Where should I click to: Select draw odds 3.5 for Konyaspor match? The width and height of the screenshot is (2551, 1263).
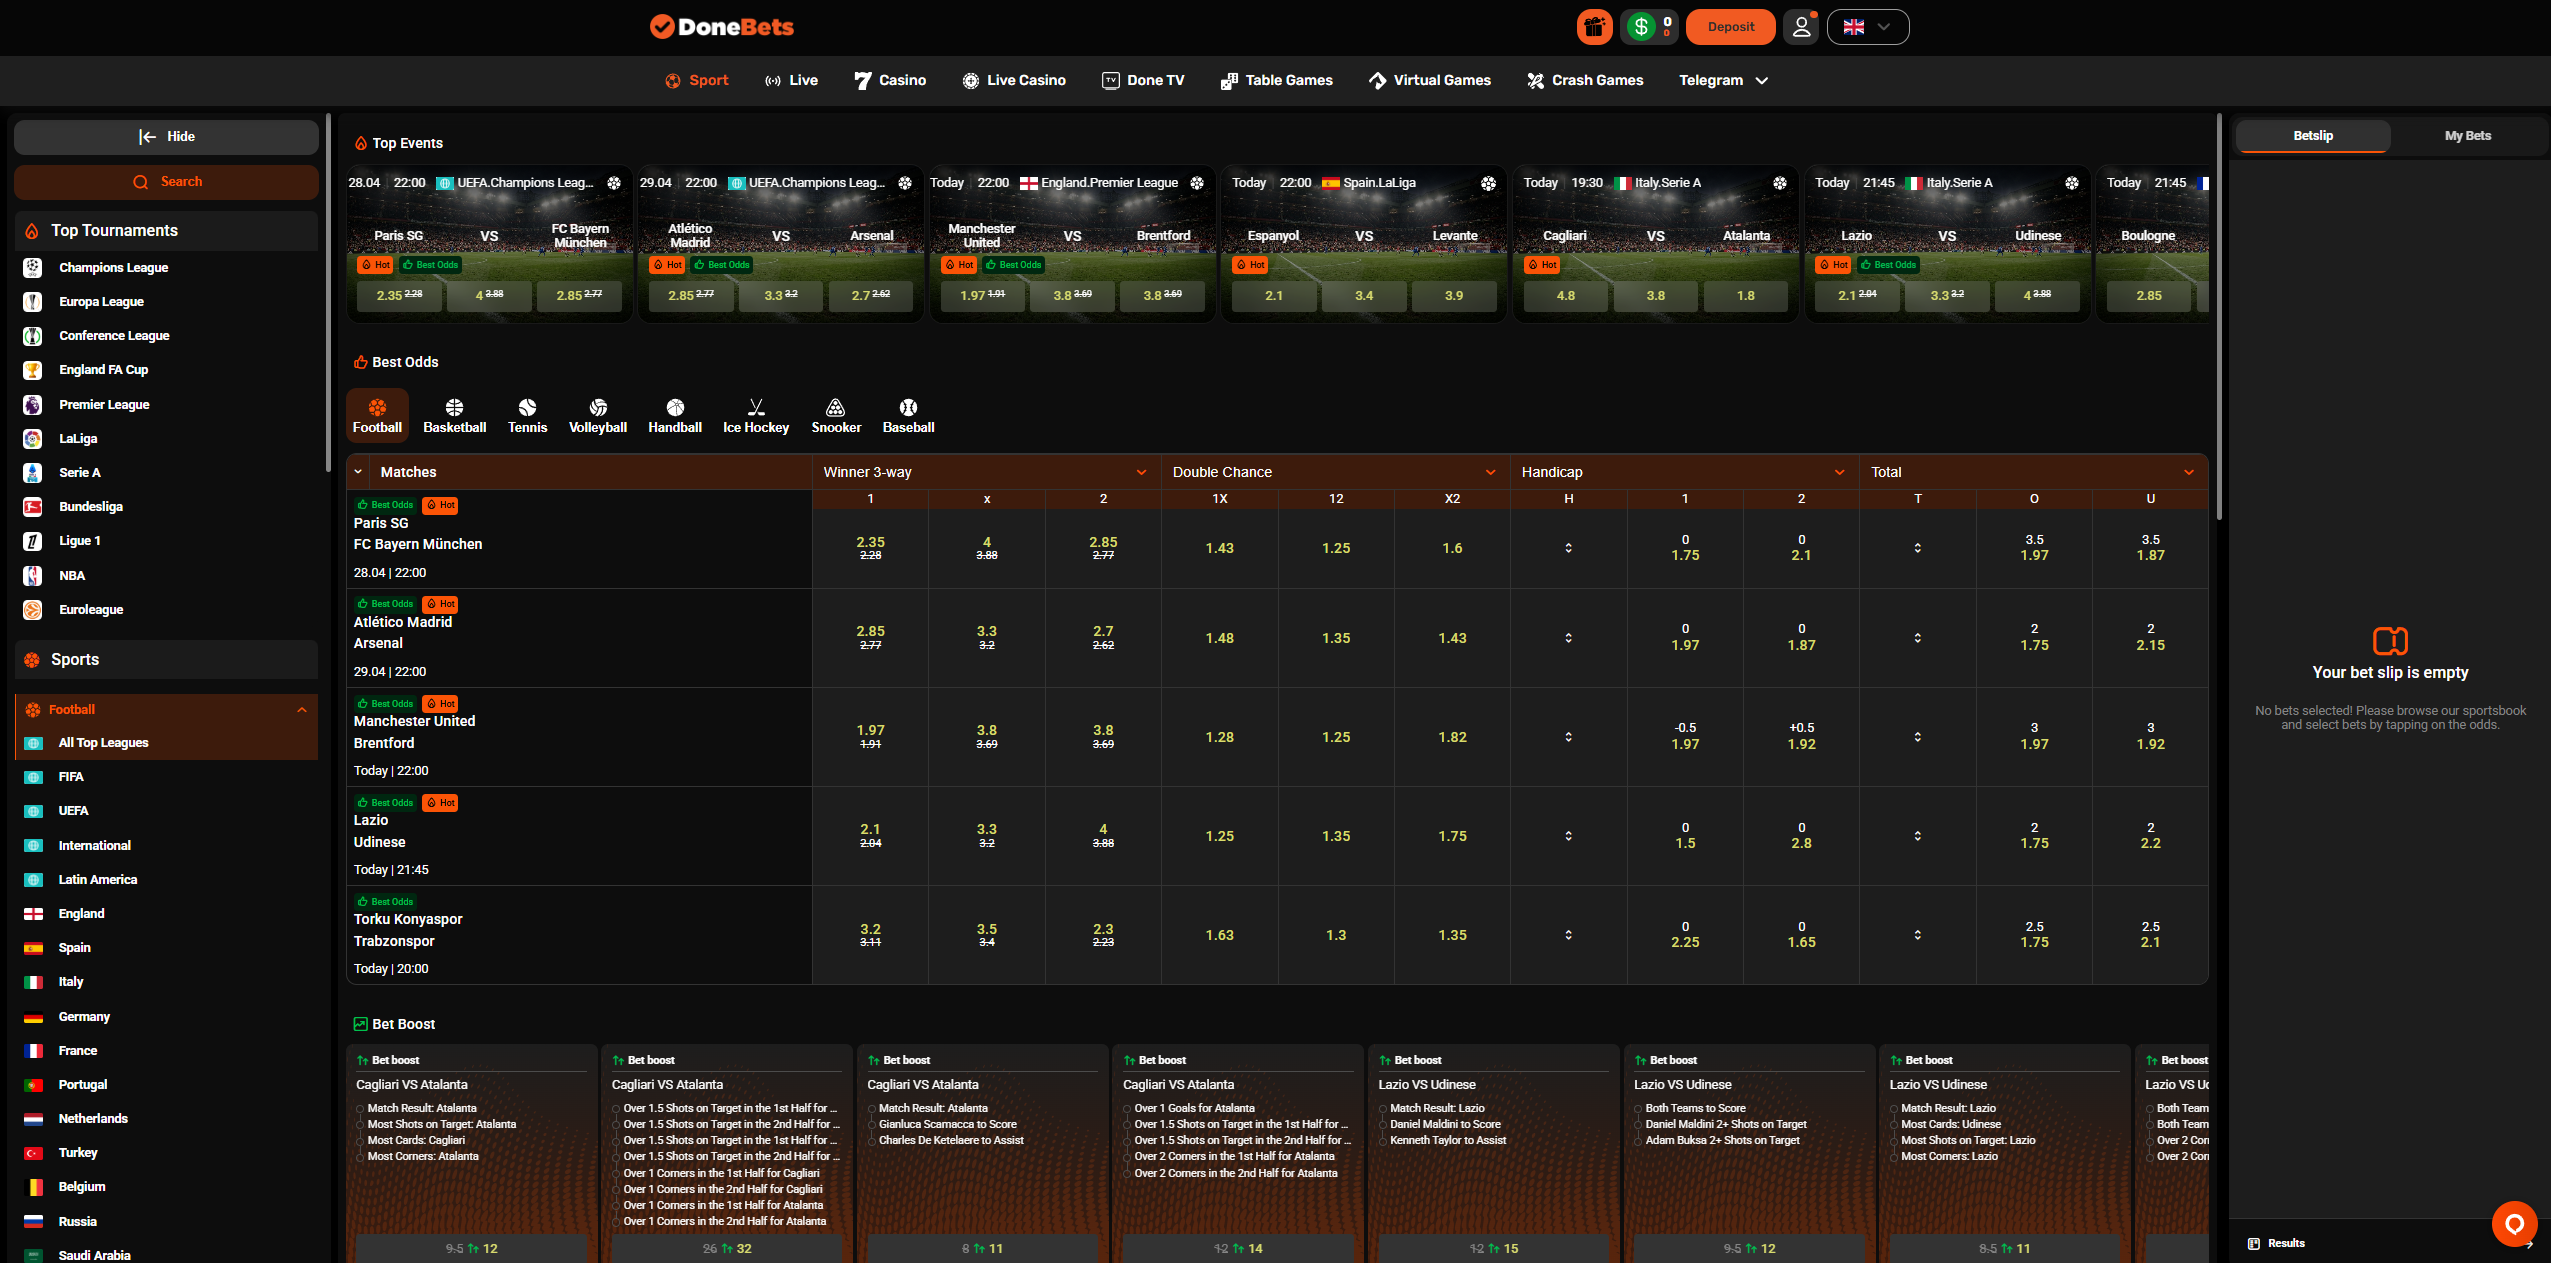[986, 935]
